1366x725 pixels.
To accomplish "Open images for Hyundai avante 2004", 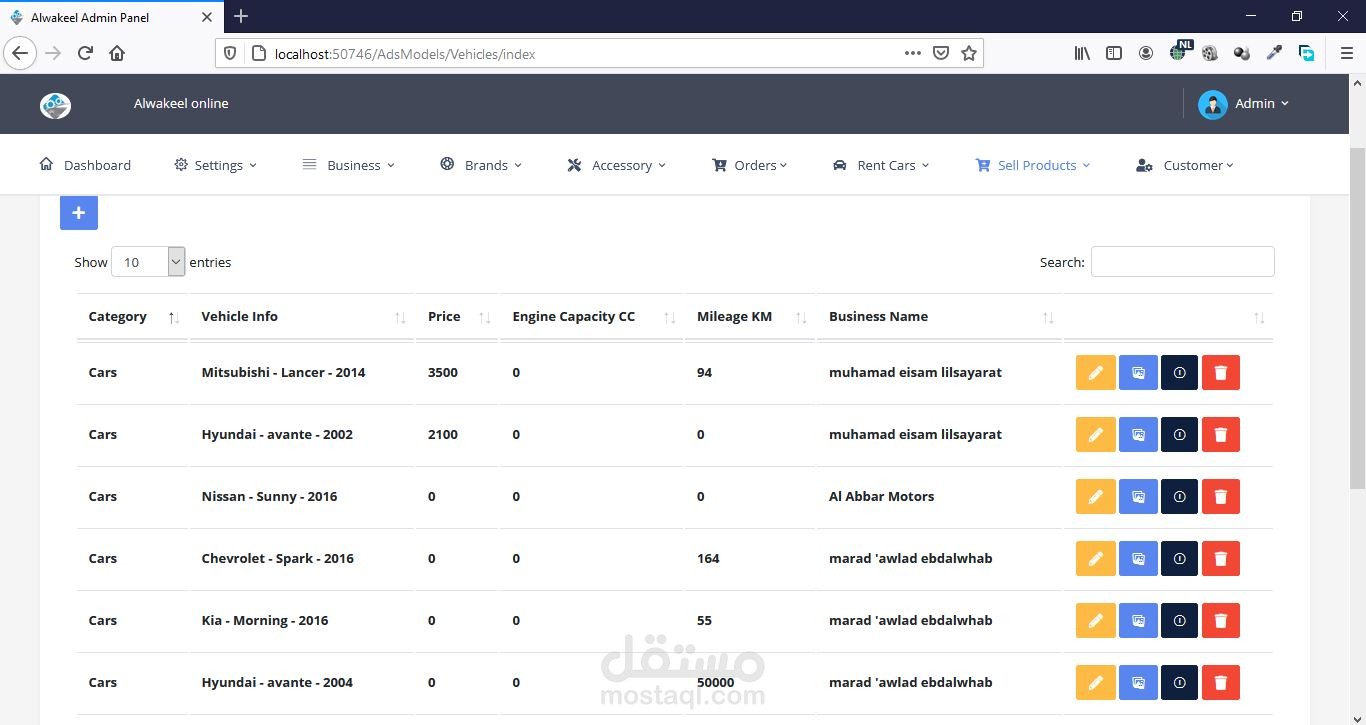I will click(x=1138, y=682).
